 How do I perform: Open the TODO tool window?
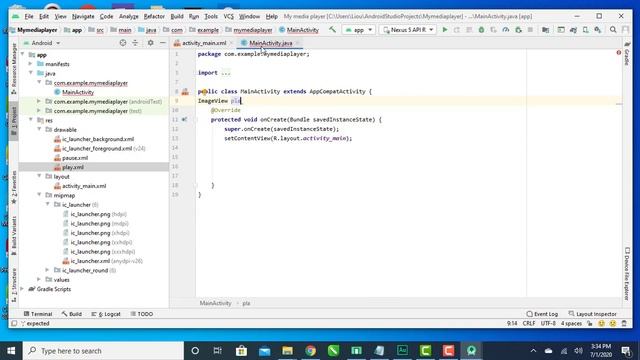(x=142, y=314)
